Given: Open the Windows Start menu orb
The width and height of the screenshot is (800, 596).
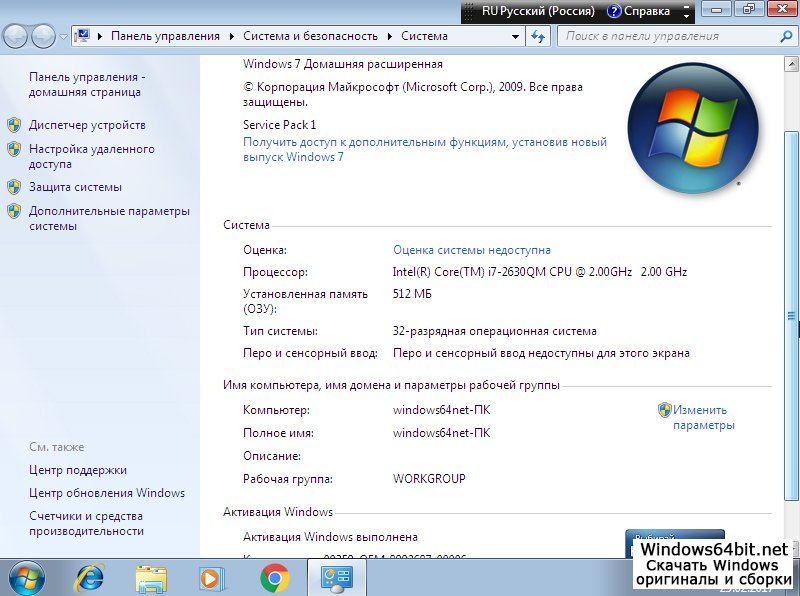Looking at the screenshot, I should pyautogui.click(x=26, y=577).
